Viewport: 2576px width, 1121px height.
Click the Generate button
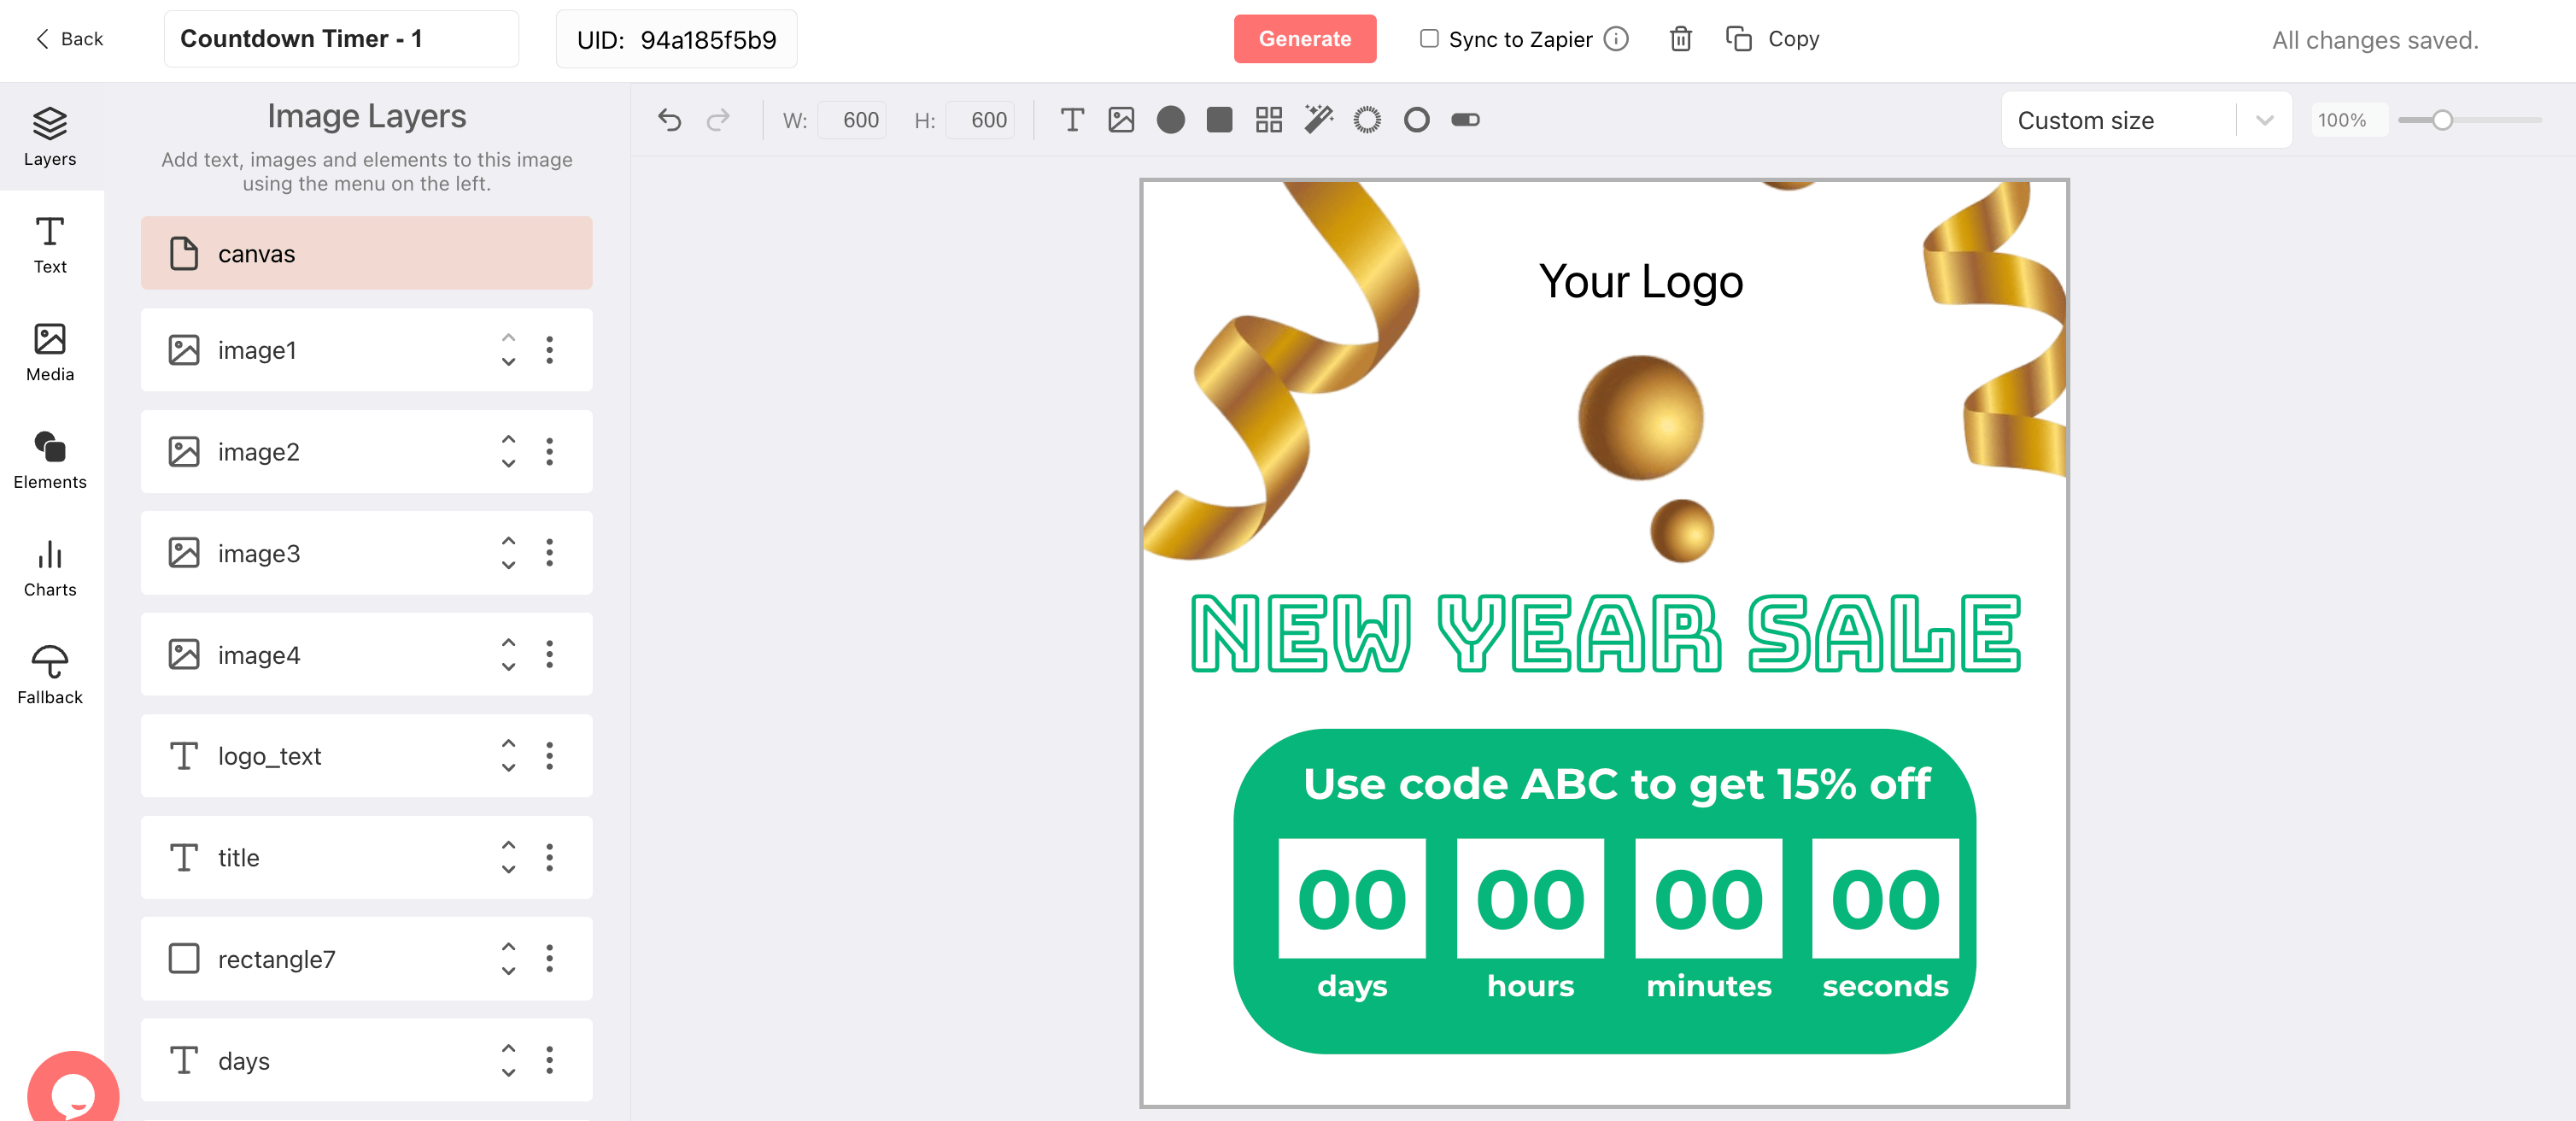tap(1304, 39)
